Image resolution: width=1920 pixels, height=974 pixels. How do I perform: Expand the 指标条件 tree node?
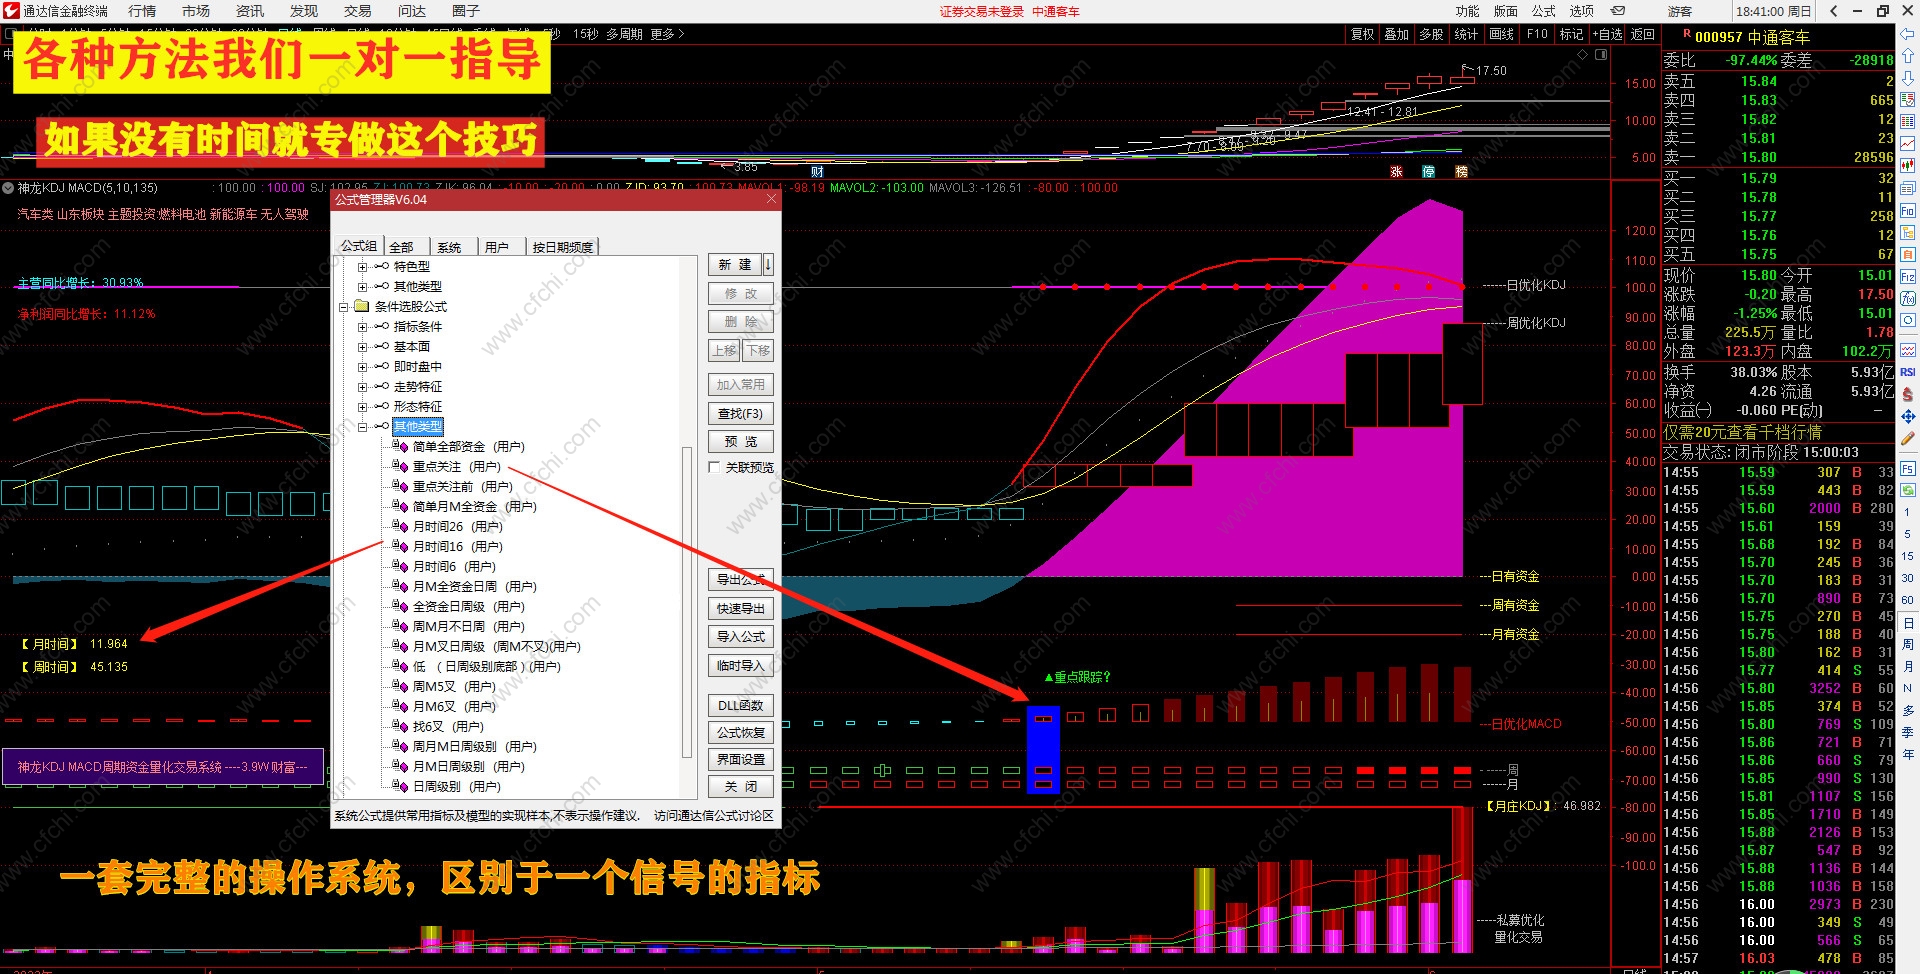(362, 327)
